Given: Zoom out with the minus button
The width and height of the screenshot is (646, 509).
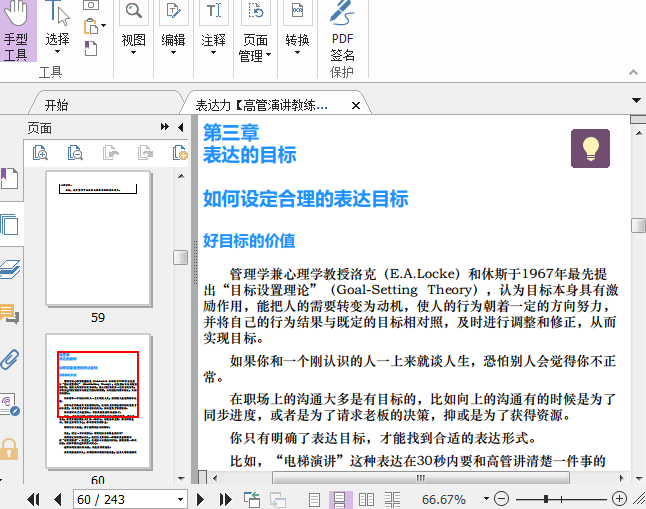Looking at the screenshot, I should click(501, 499).
